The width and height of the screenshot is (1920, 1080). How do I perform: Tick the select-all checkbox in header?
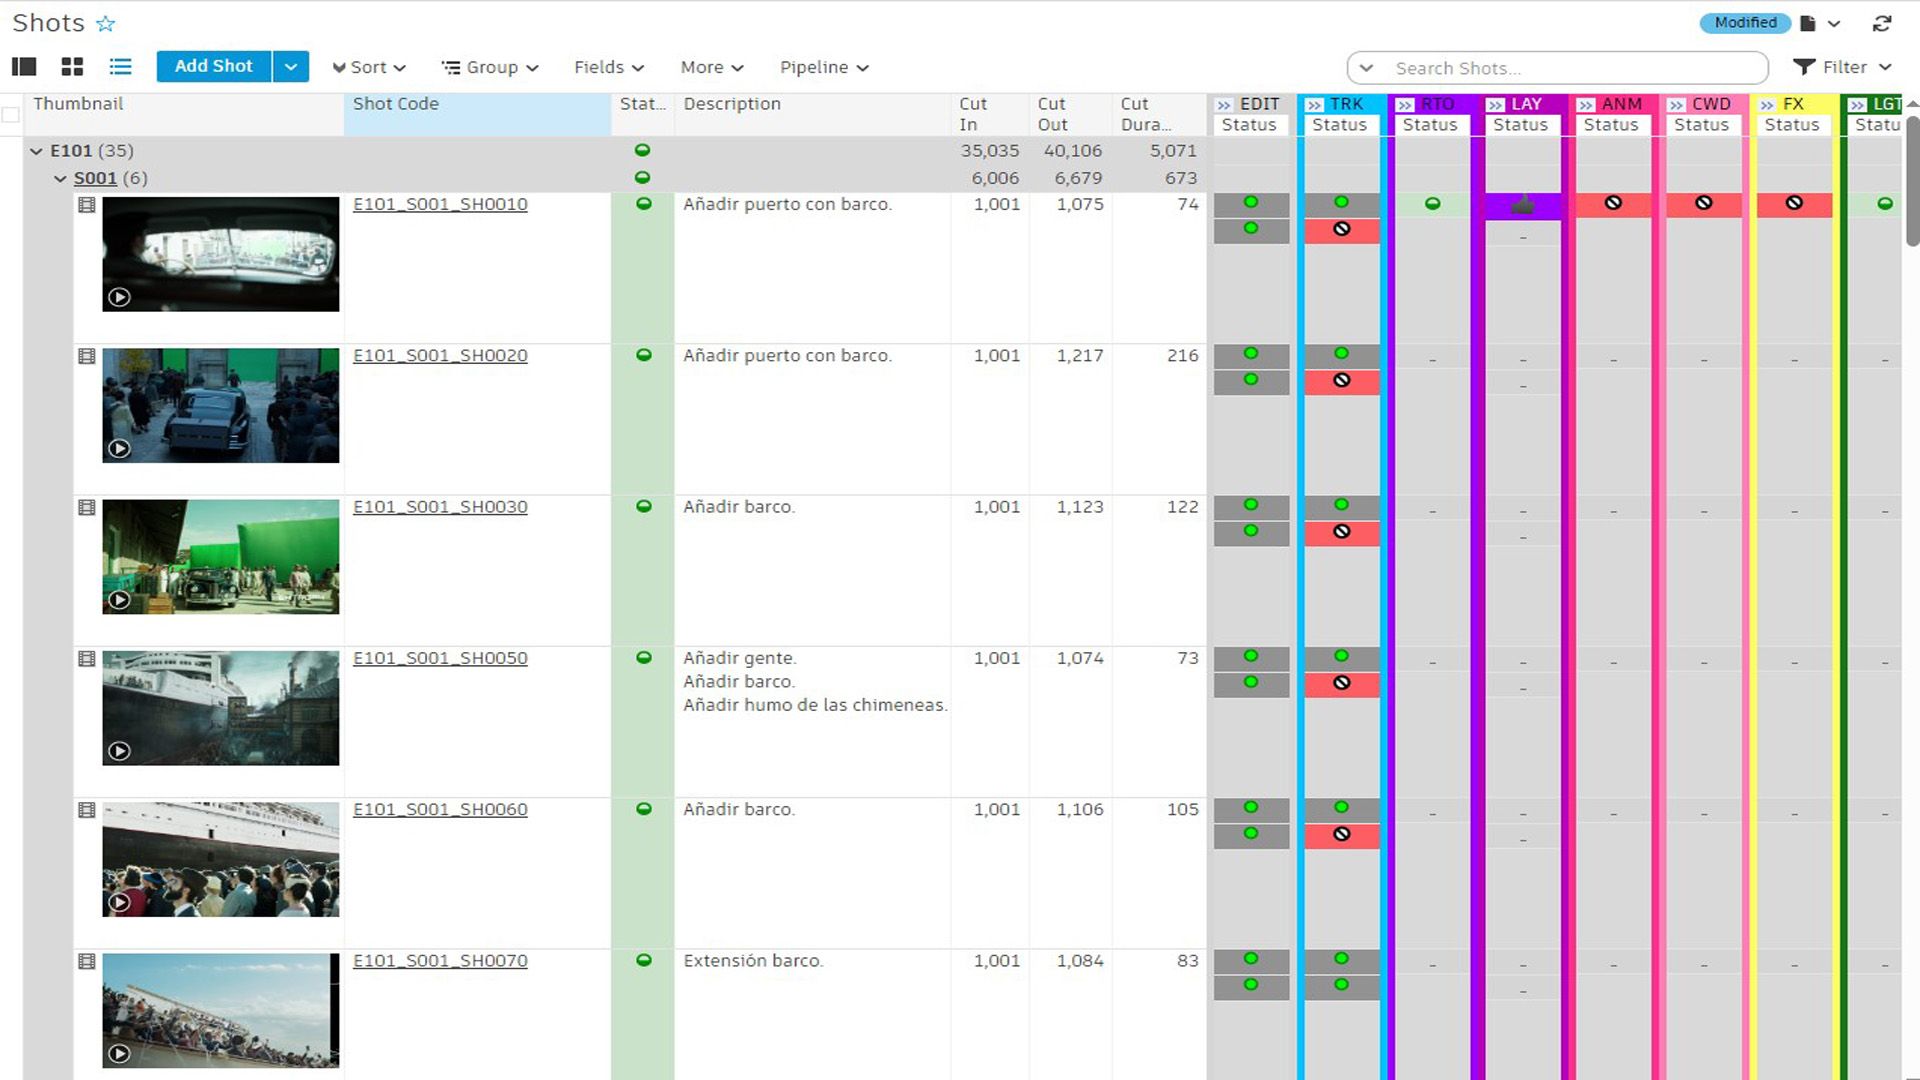(x=11, y=114)
